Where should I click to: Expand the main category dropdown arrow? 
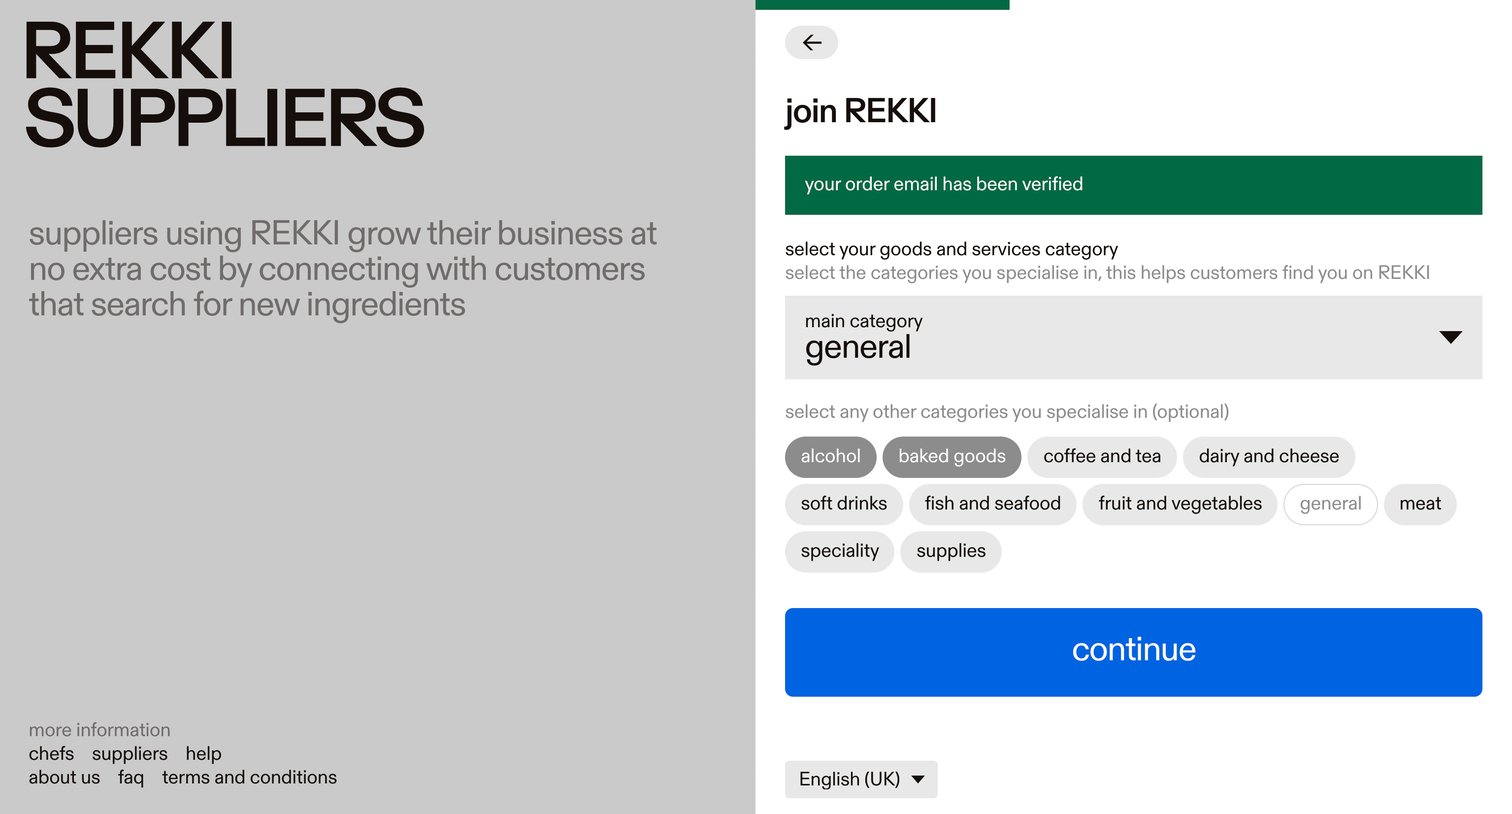(1450, 337)
